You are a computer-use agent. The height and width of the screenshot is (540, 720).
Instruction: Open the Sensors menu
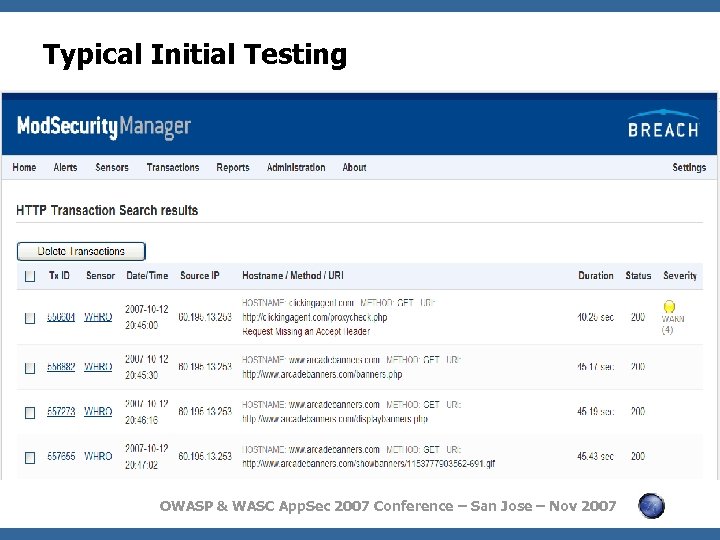tap(112, 167)
